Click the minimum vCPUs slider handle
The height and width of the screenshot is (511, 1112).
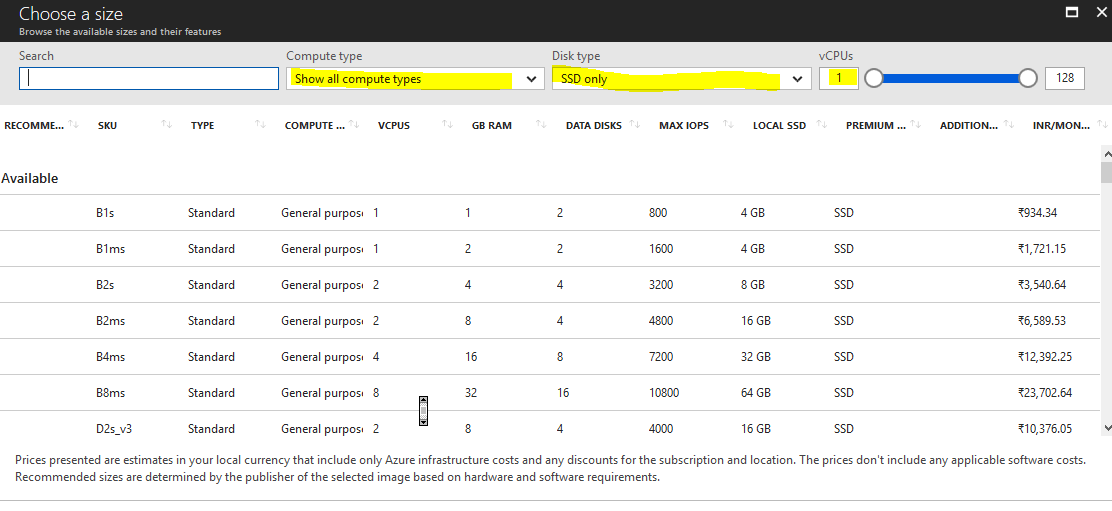873,79
